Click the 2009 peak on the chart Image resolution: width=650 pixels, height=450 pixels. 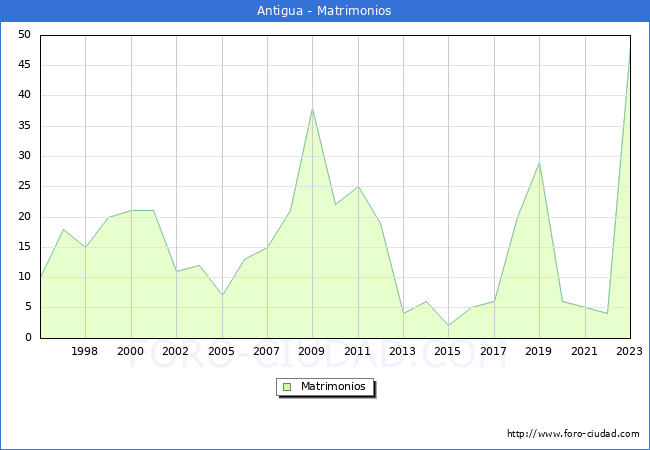[312, 109]
